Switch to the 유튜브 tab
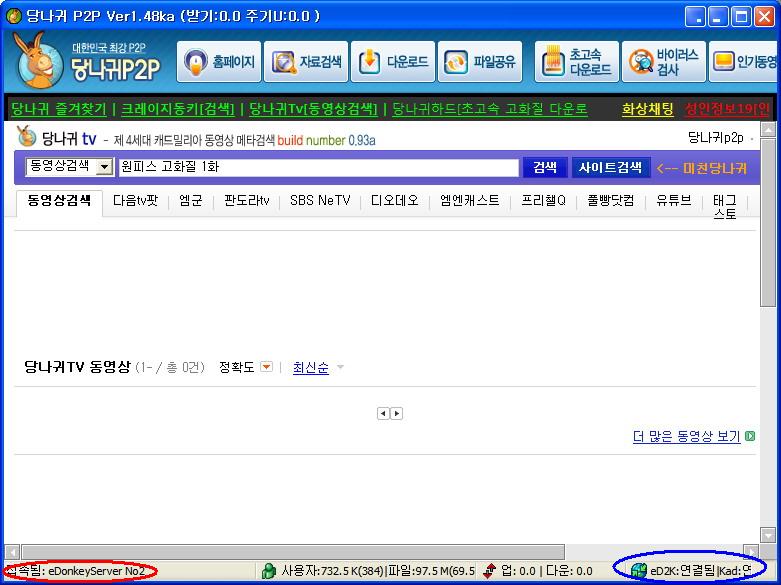Screen dimensions: 781x585 coord(673,200)
